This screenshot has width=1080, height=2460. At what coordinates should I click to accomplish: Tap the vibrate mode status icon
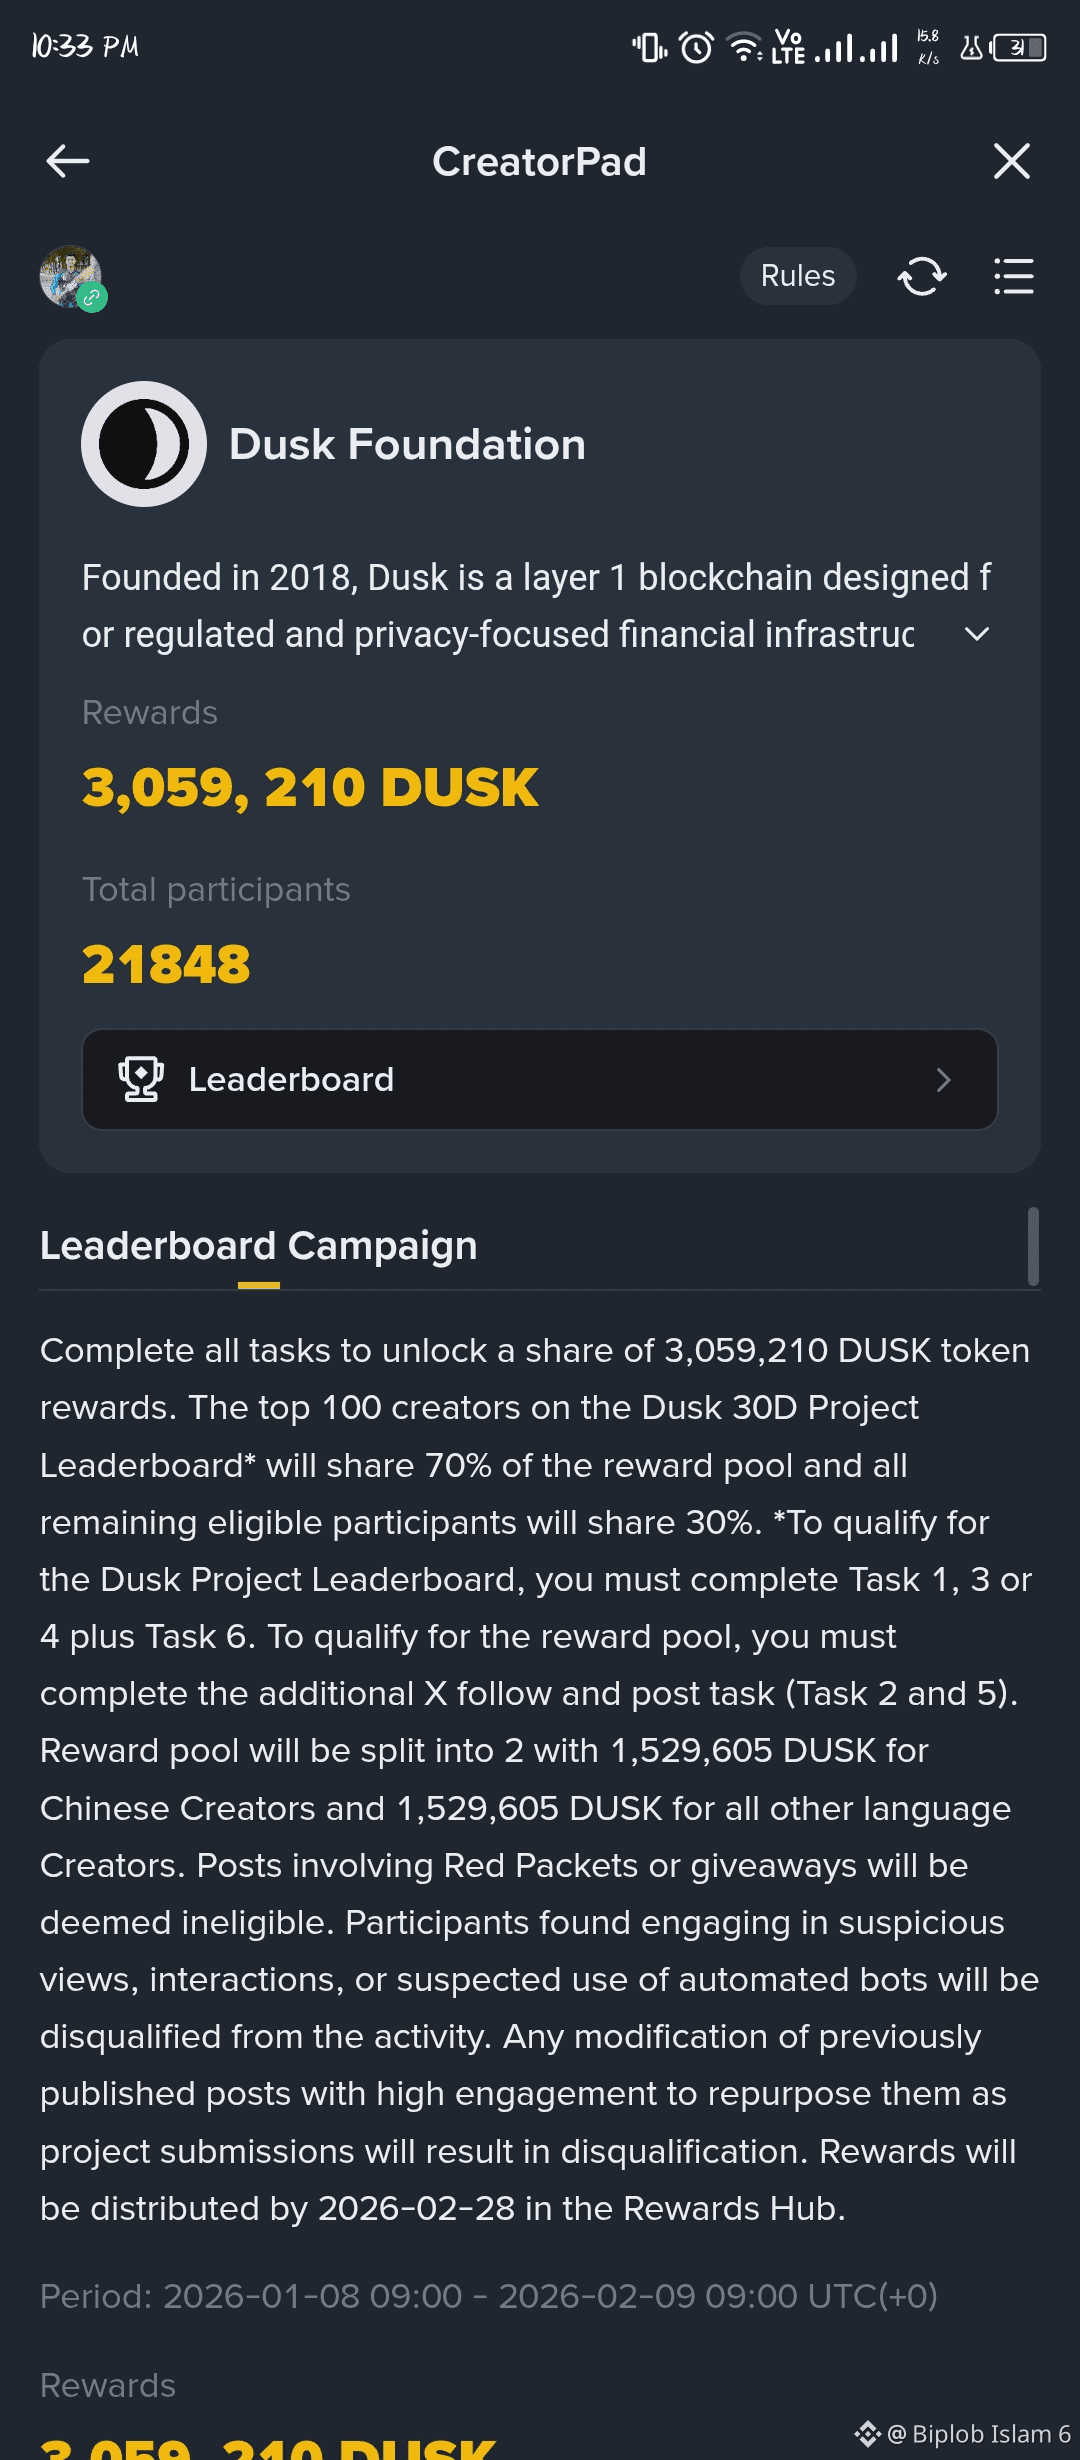649,47
